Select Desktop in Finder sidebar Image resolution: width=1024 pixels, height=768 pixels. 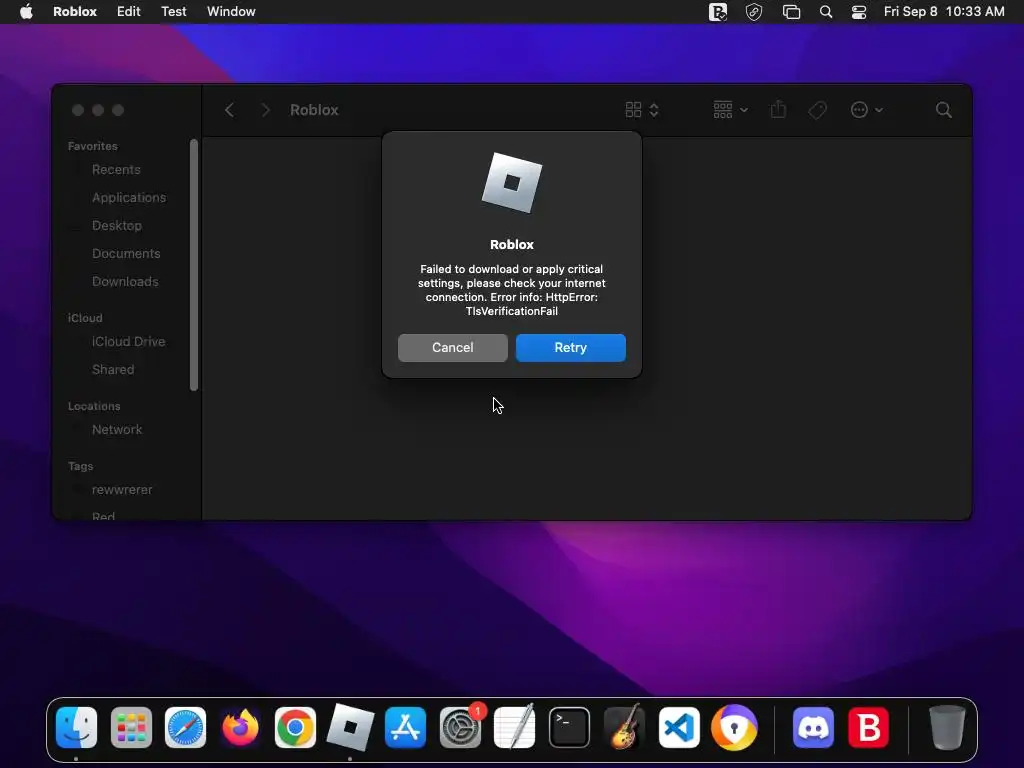[x=117, y=226]
